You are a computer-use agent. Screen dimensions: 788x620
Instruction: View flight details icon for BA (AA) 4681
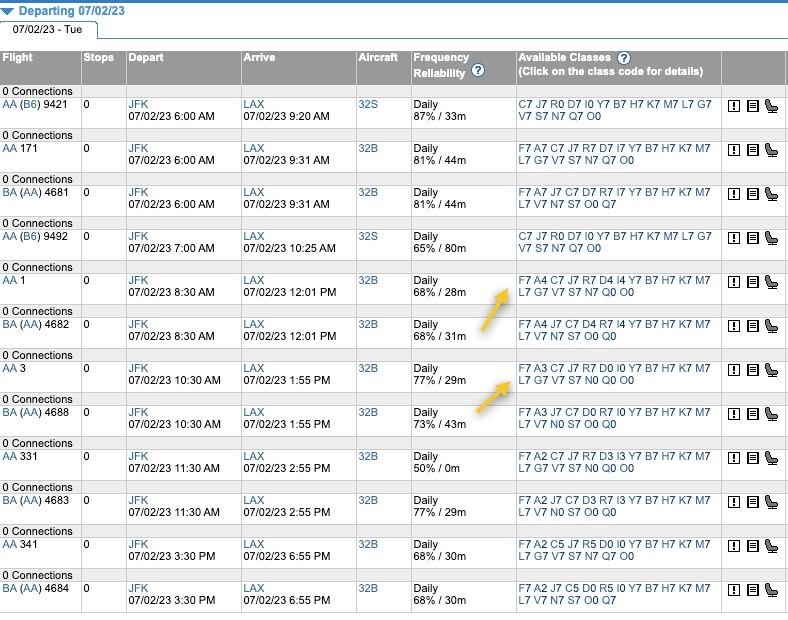(x=752, y=194)
